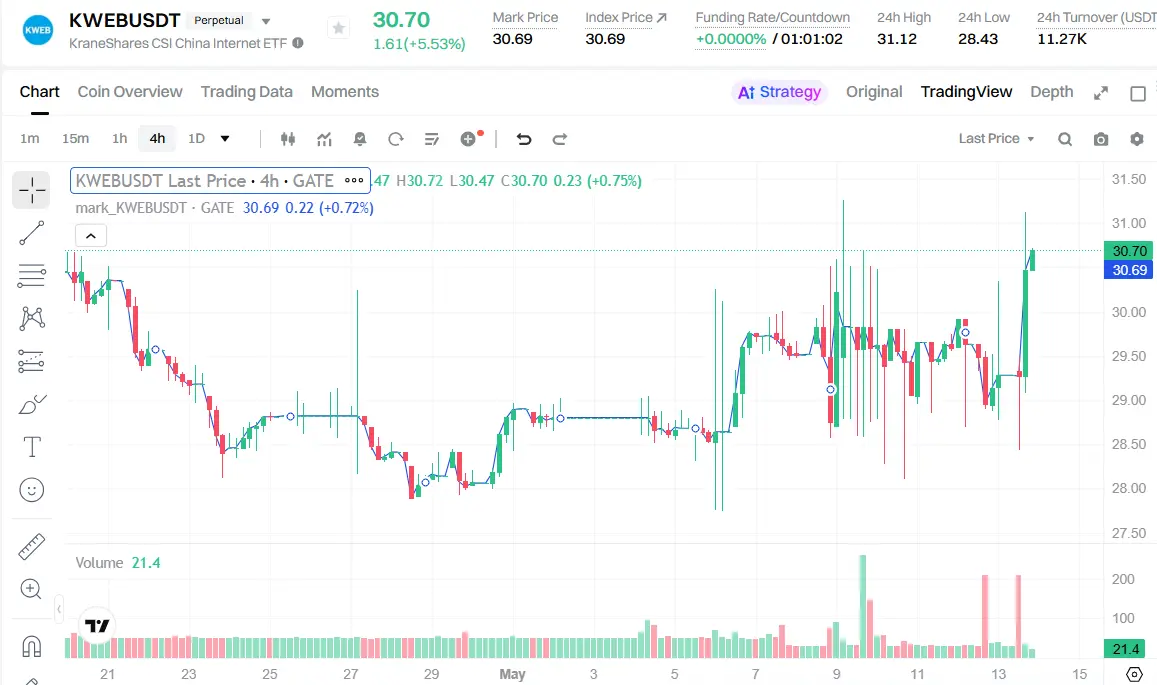Open the forecasting and measurement tool
This screenshot has width=1157, height=685.
32,361
